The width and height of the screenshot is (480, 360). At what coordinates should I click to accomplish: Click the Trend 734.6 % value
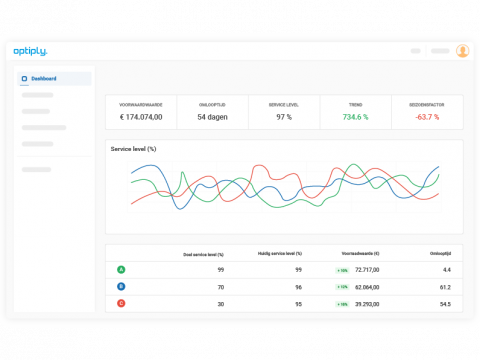pos(355,117)
